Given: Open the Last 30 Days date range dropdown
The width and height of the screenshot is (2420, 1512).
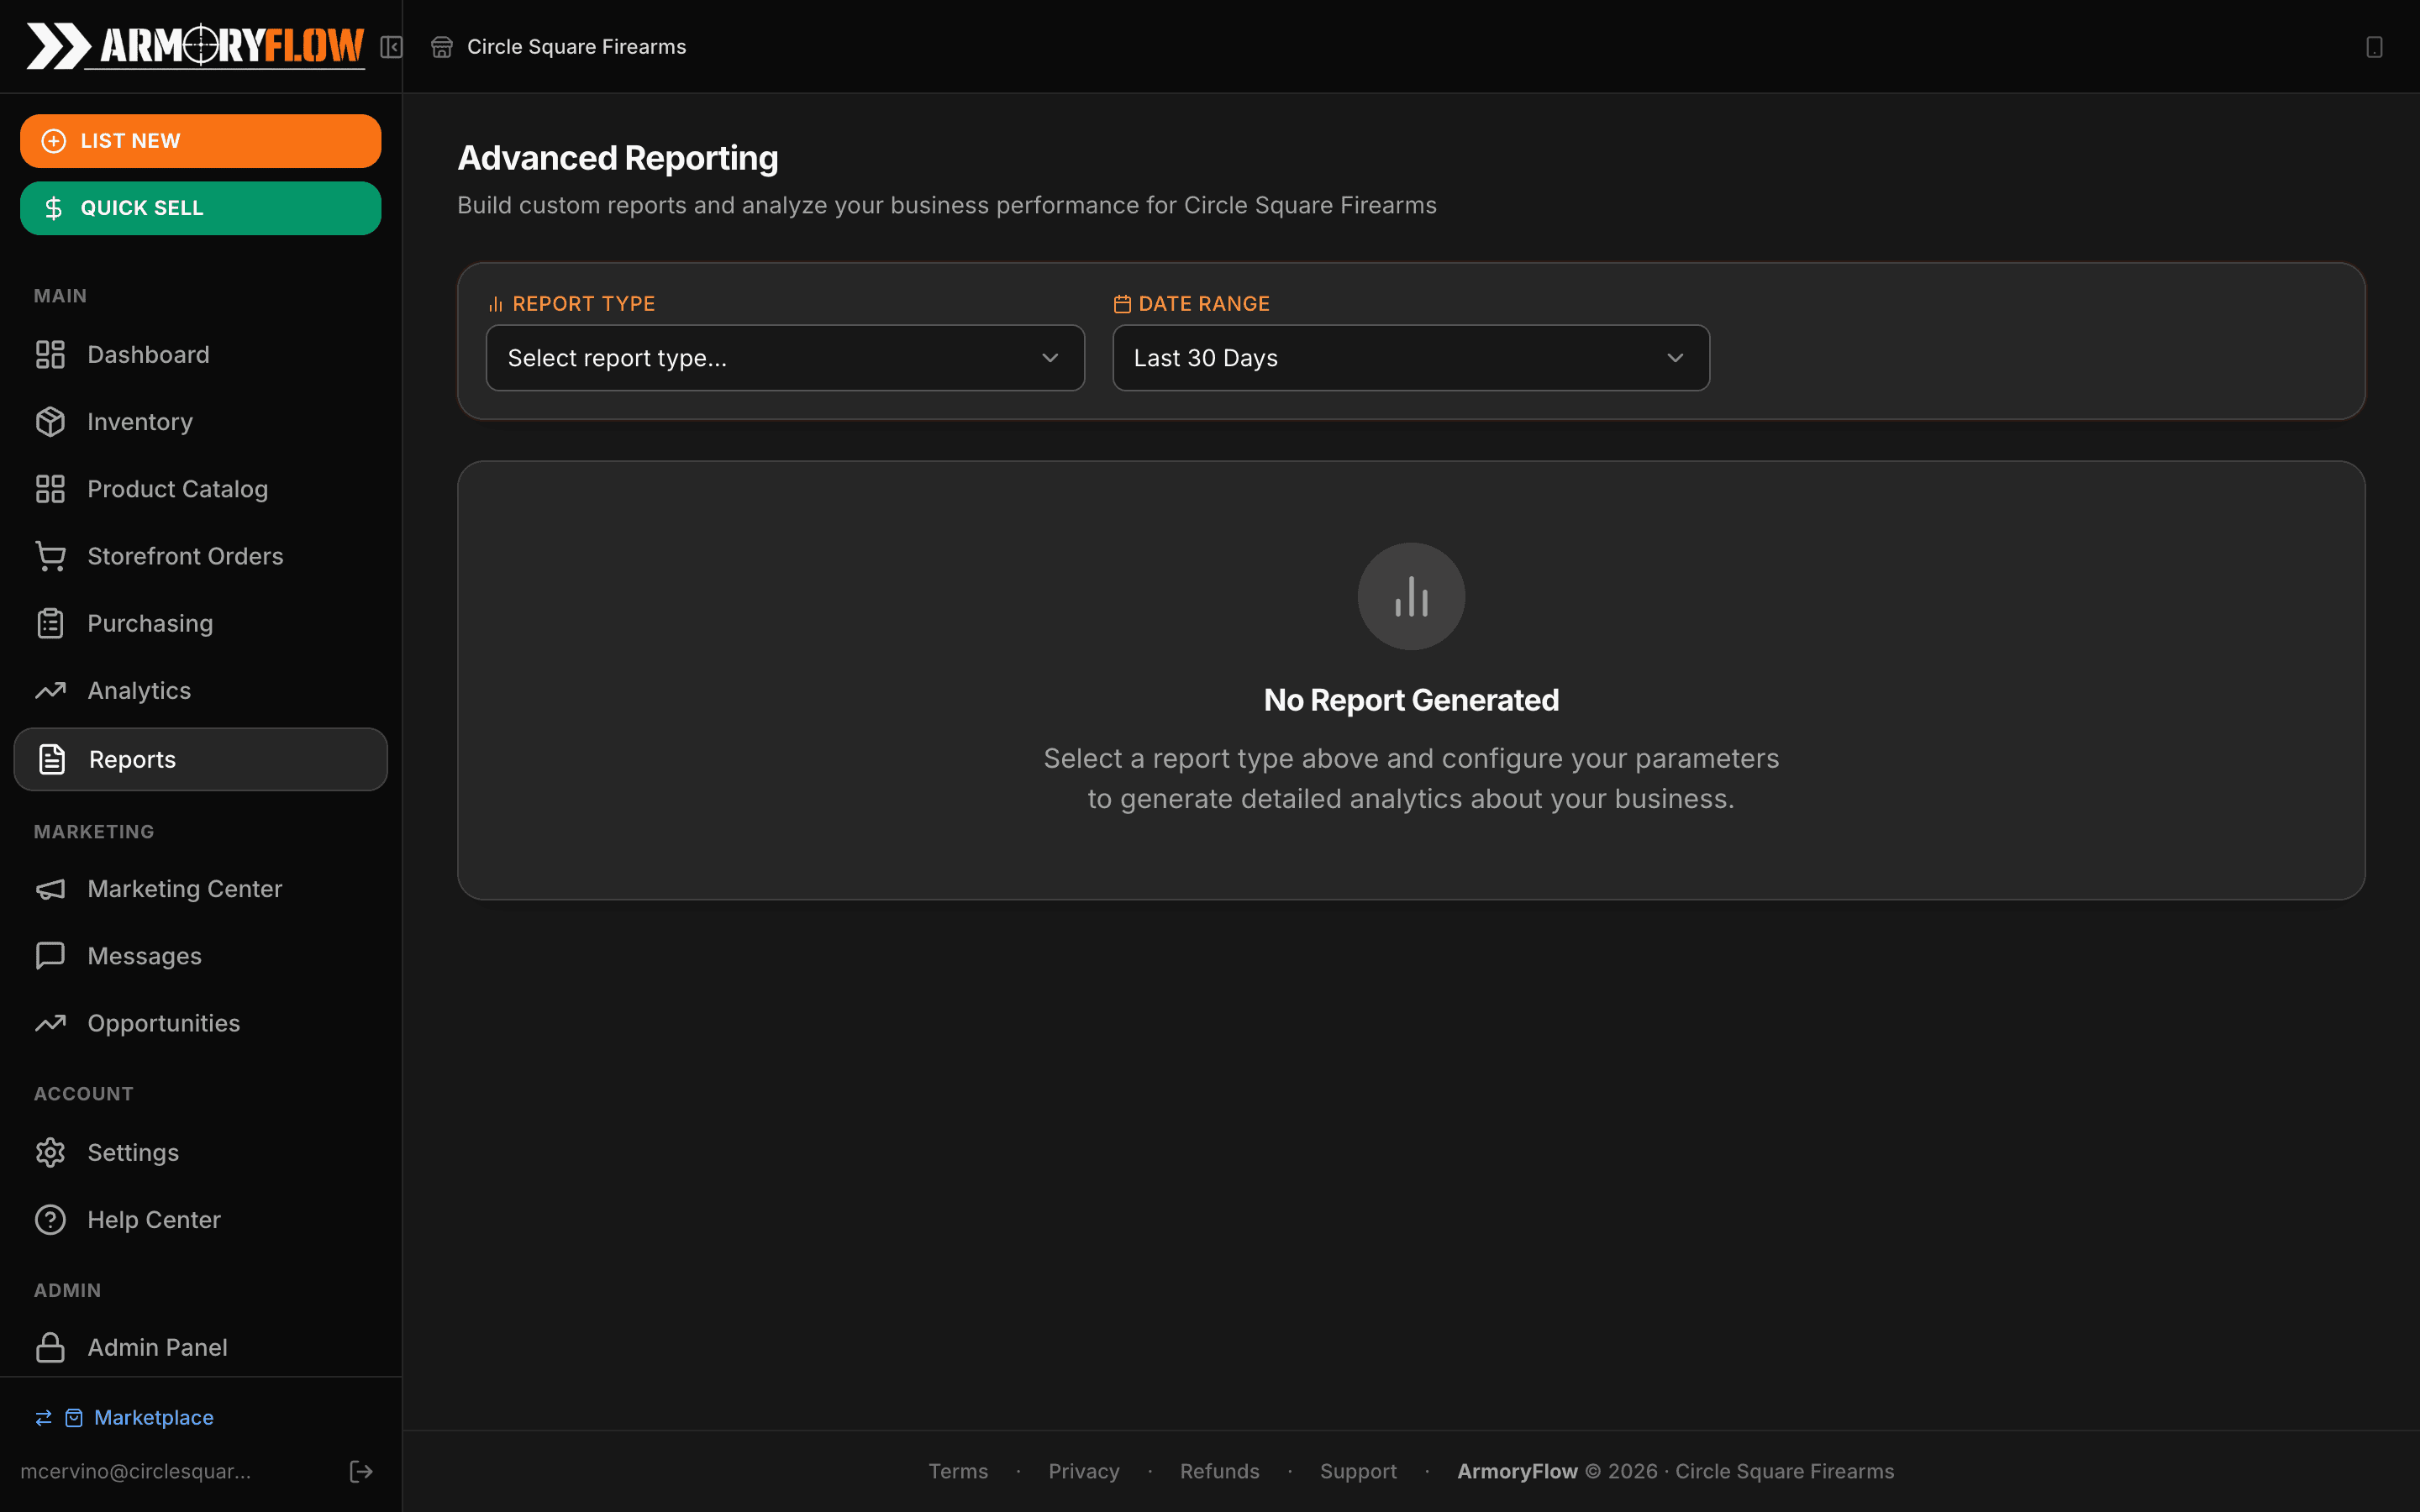Looking at the screenshot, I should [x=1411, y=358].
